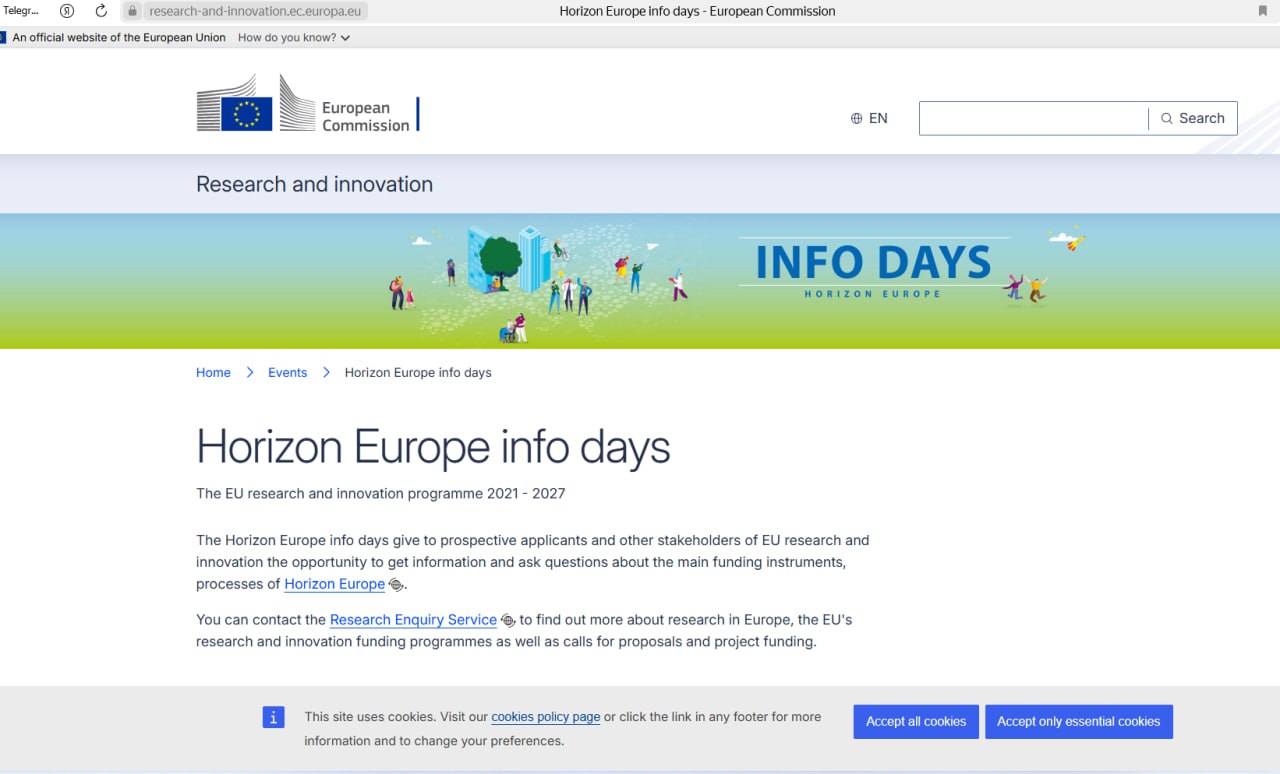Click the Yandex icon in browser bar
The image size is (1280, 774).
67,11
